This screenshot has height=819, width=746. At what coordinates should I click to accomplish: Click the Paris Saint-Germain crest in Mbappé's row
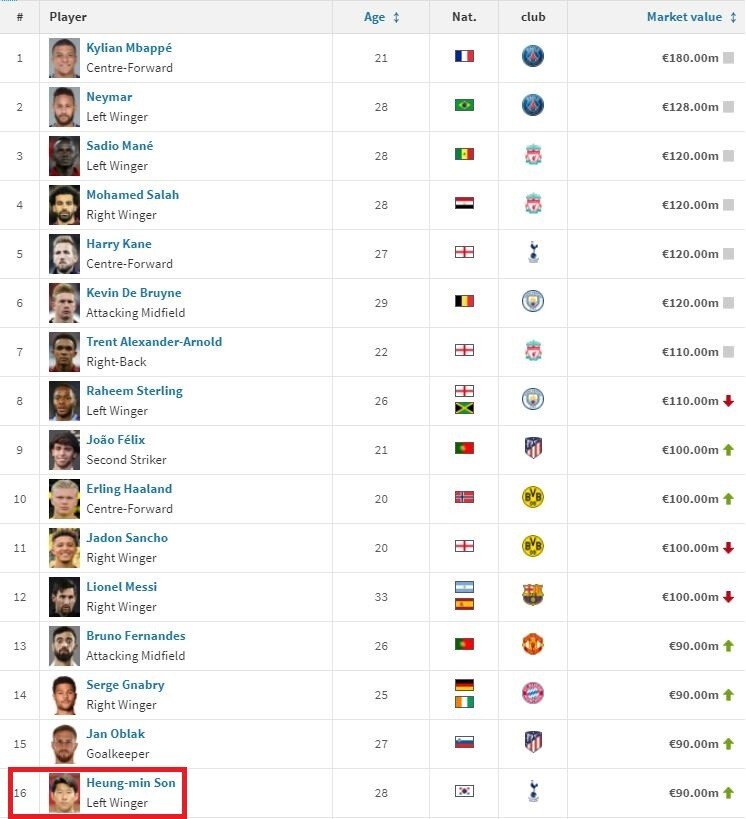pyautogui.click(x=532, y=56)
